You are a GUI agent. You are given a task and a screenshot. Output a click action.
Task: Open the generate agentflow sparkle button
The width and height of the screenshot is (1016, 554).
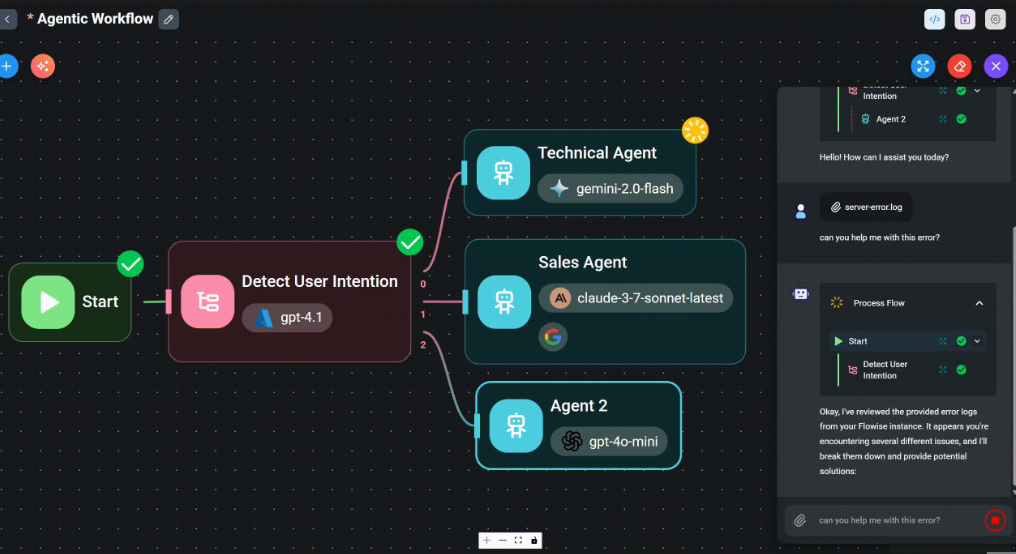pos(43,66)
